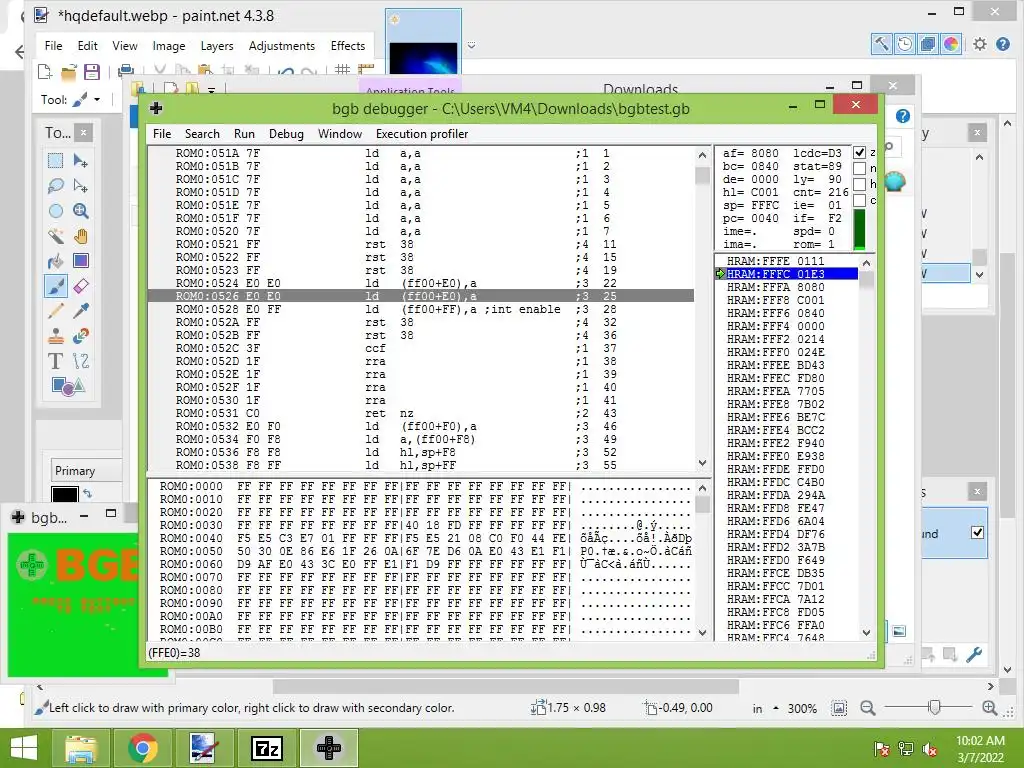1024x768 pixels.
Task: Select the Clone Stamp tool
Action: (x=56, y=336)
